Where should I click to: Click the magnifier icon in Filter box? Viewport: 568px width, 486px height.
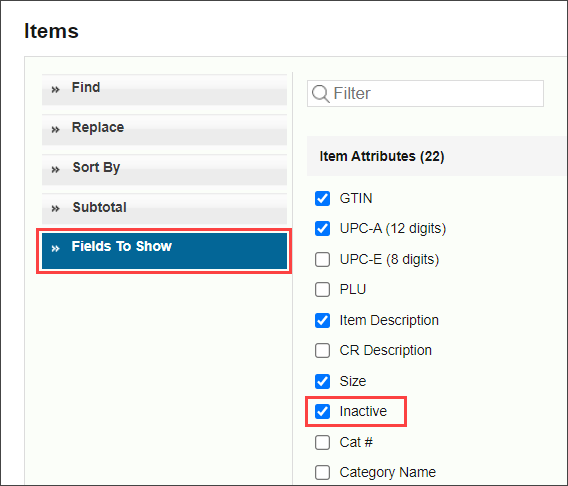(321, 94)
